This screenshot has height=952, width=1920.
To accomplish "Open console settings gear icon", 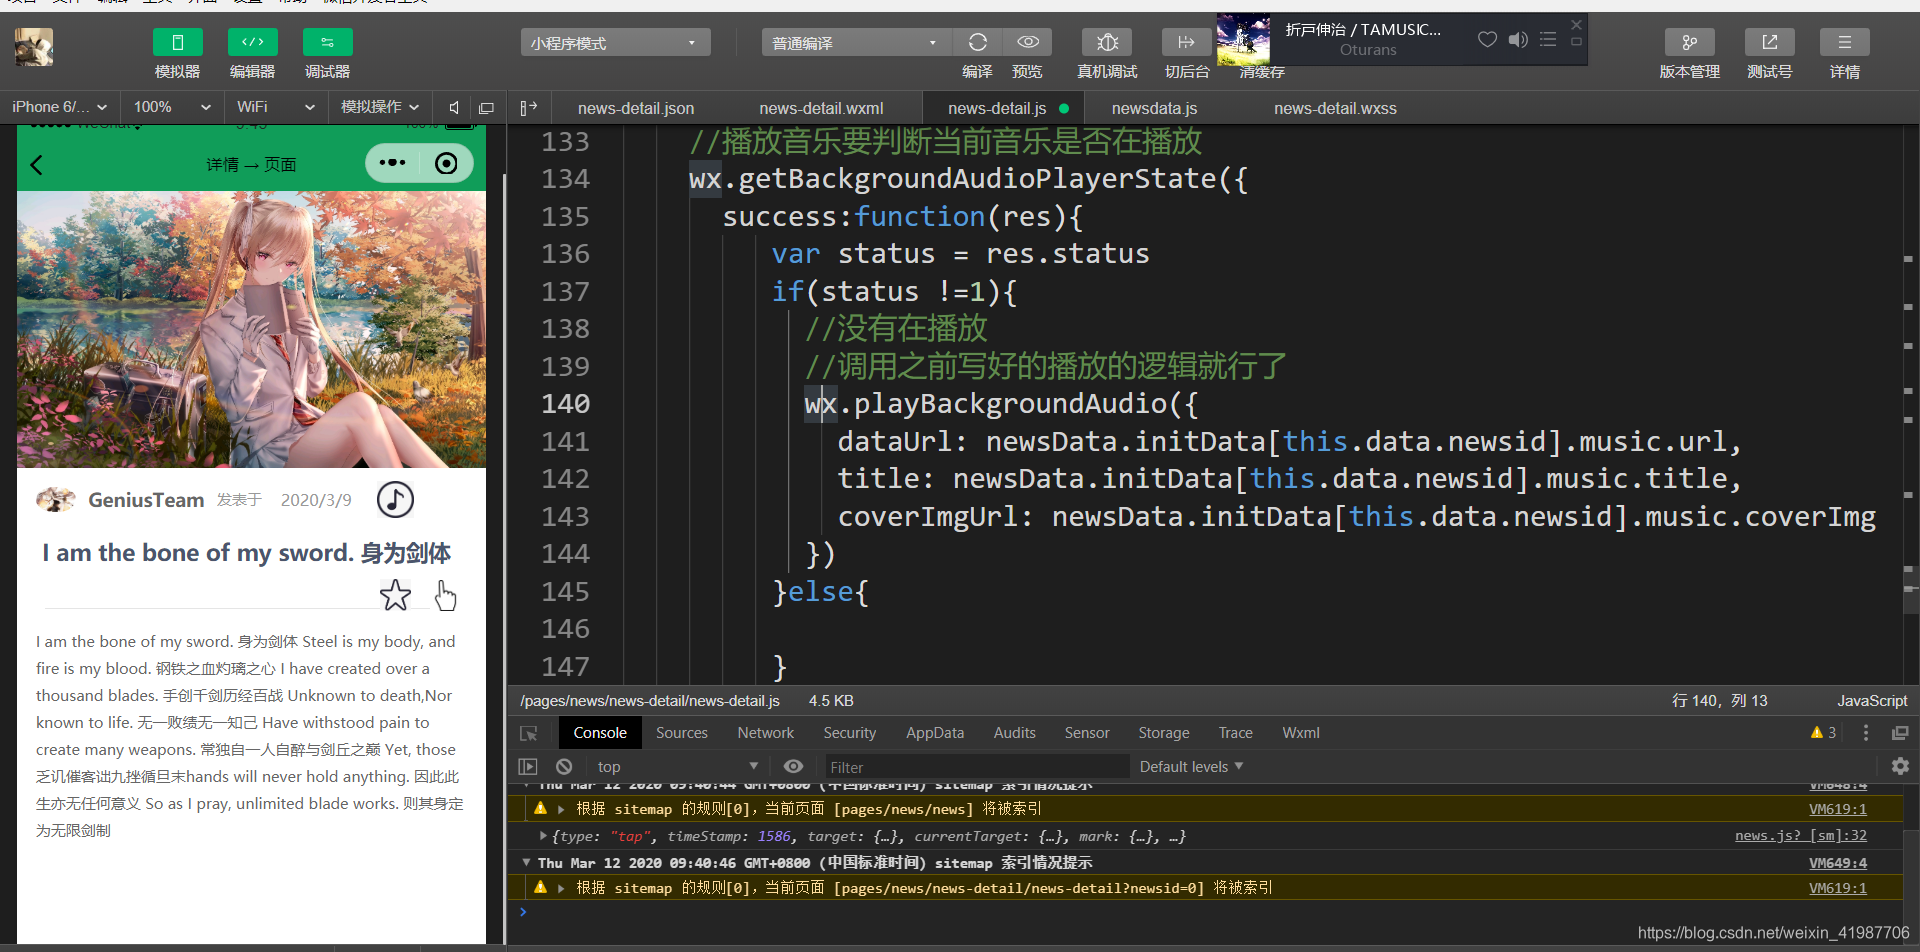I will (x=1900, y=766).
